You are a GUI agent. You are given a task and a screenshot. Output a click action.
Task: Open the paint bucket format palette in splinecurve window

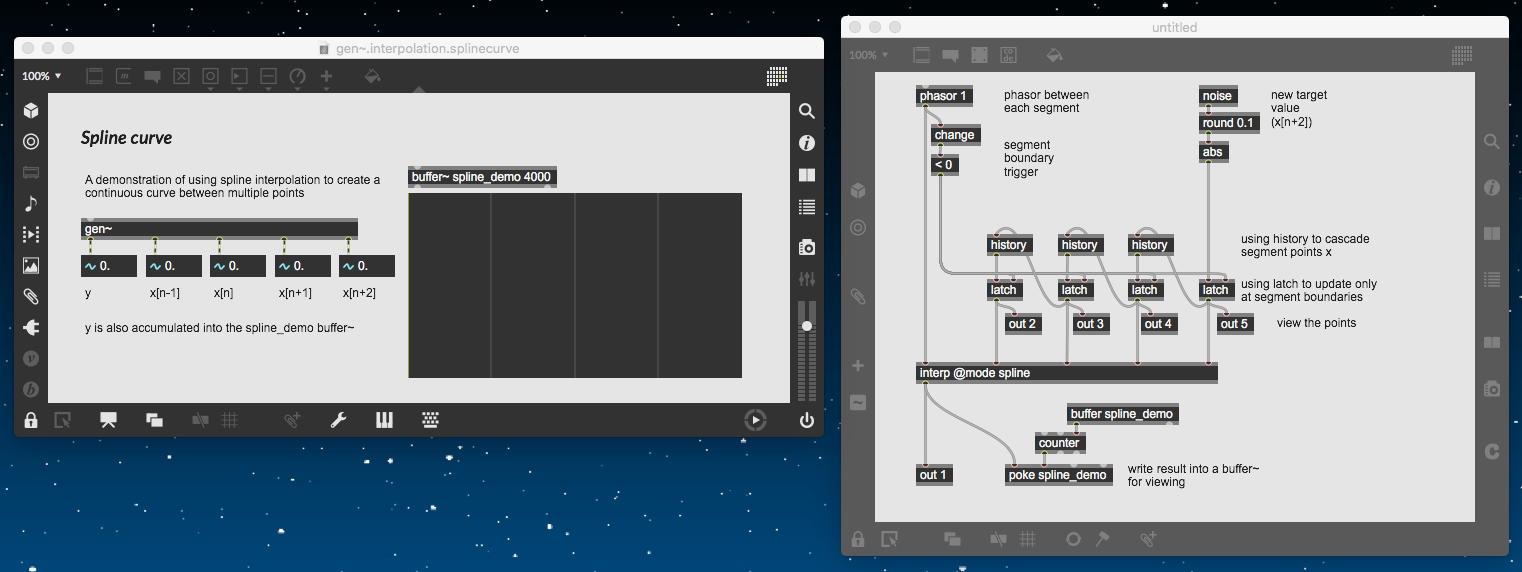coord(372,76)
